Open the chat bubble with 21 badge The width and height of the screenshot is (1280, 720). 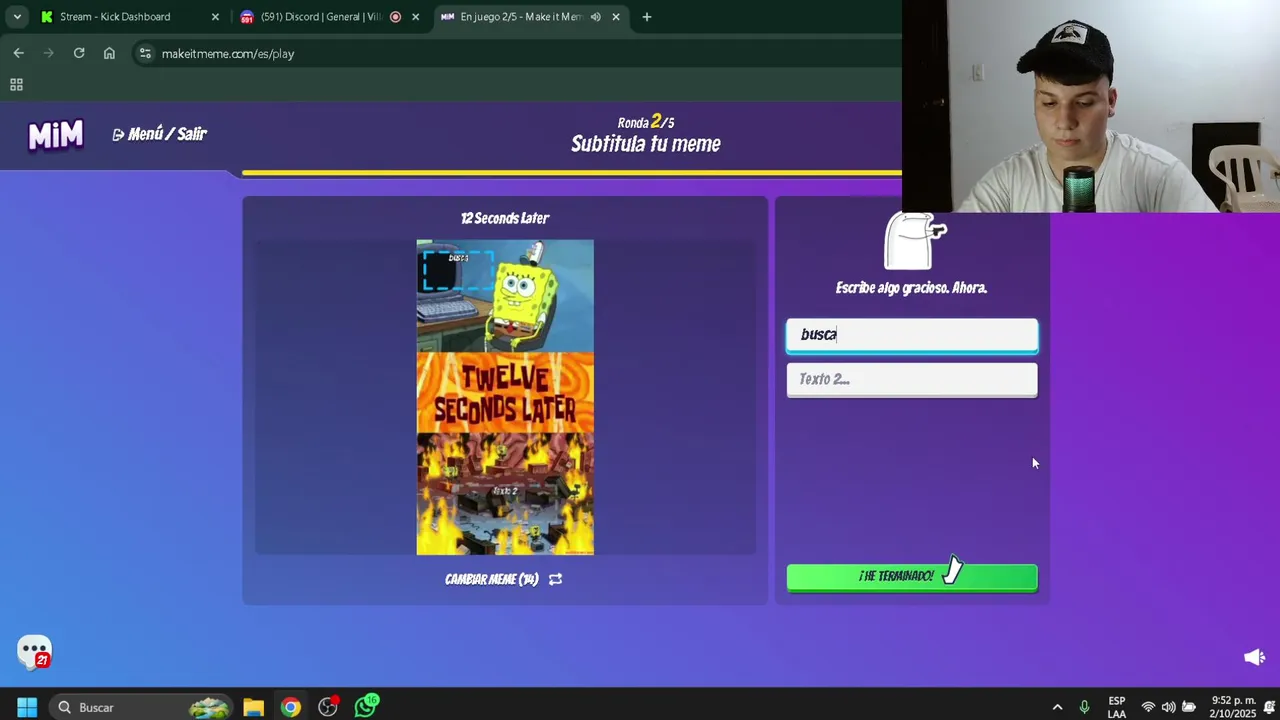coord(35,652)
